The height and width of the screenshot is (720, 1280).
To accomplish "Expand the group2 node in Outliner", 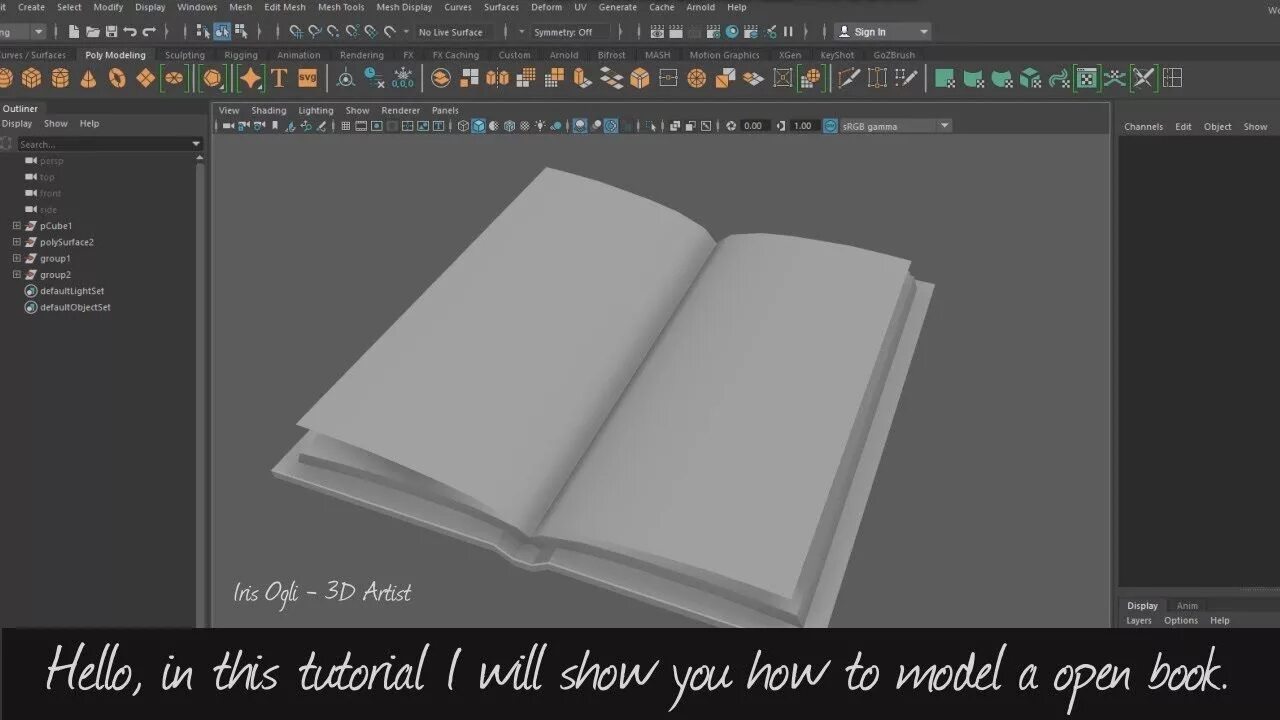I will click(16, 274).
